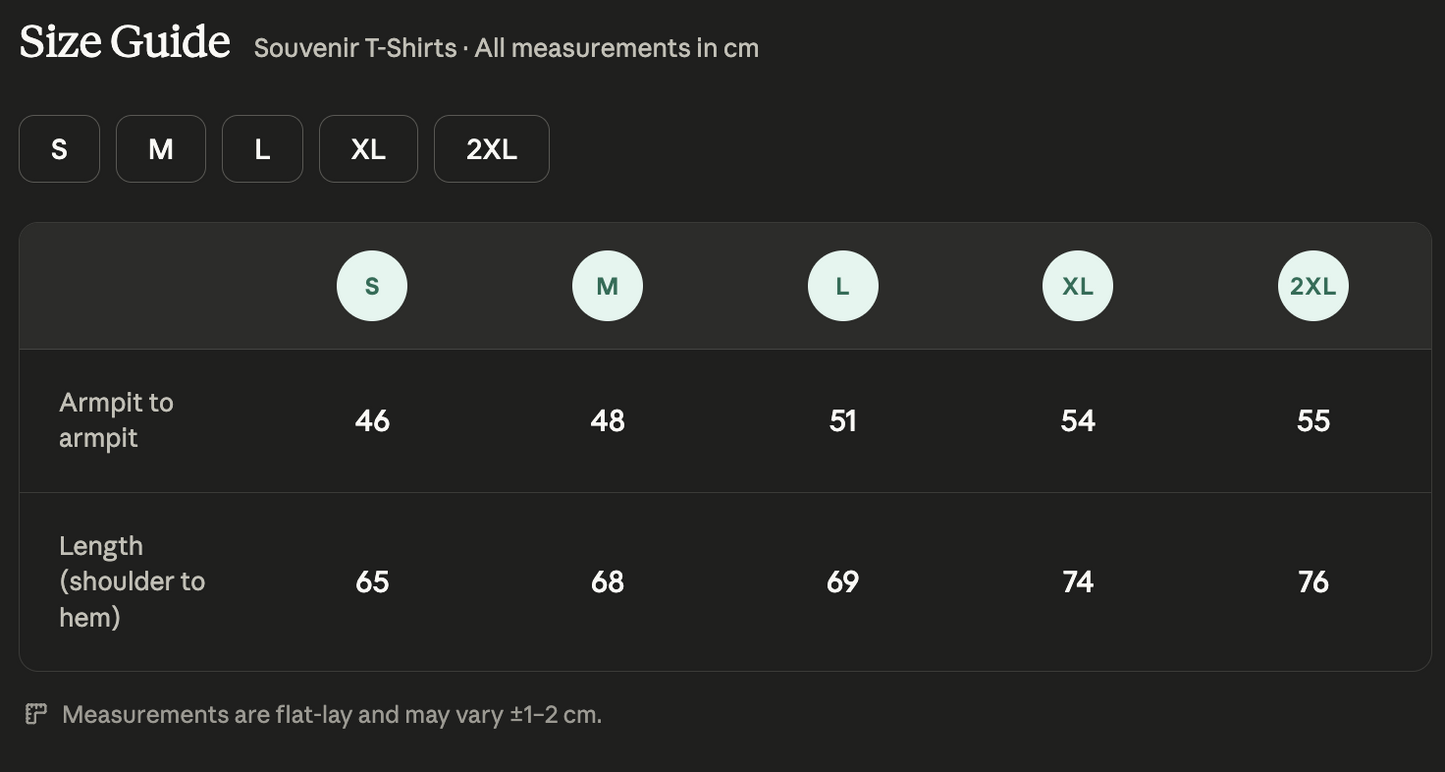Click the 54 armpit value for XL
The height and width of the screenshot is (772, 1445).
(1078, 420)
